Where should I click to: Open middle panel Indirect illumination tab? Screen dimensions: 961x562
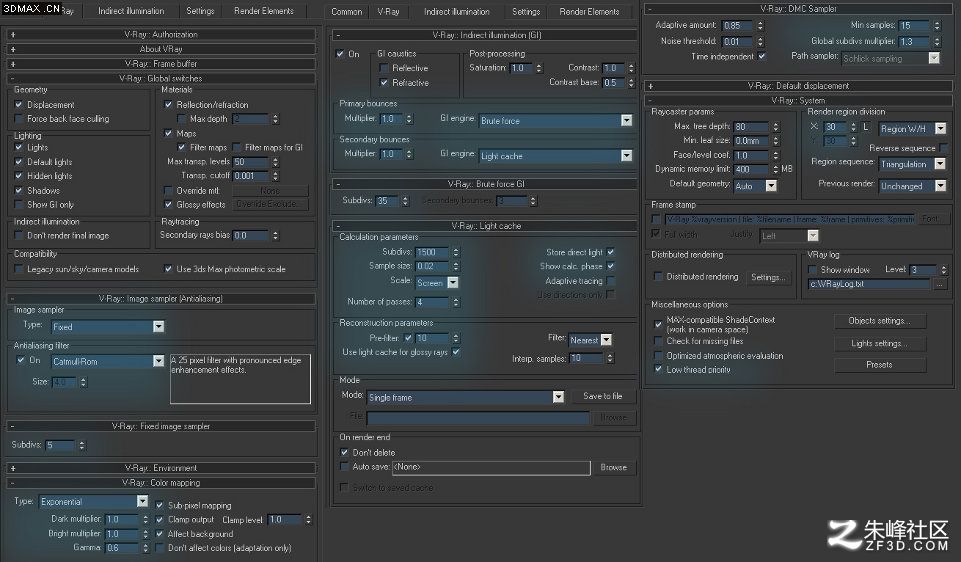pos(457,12)
